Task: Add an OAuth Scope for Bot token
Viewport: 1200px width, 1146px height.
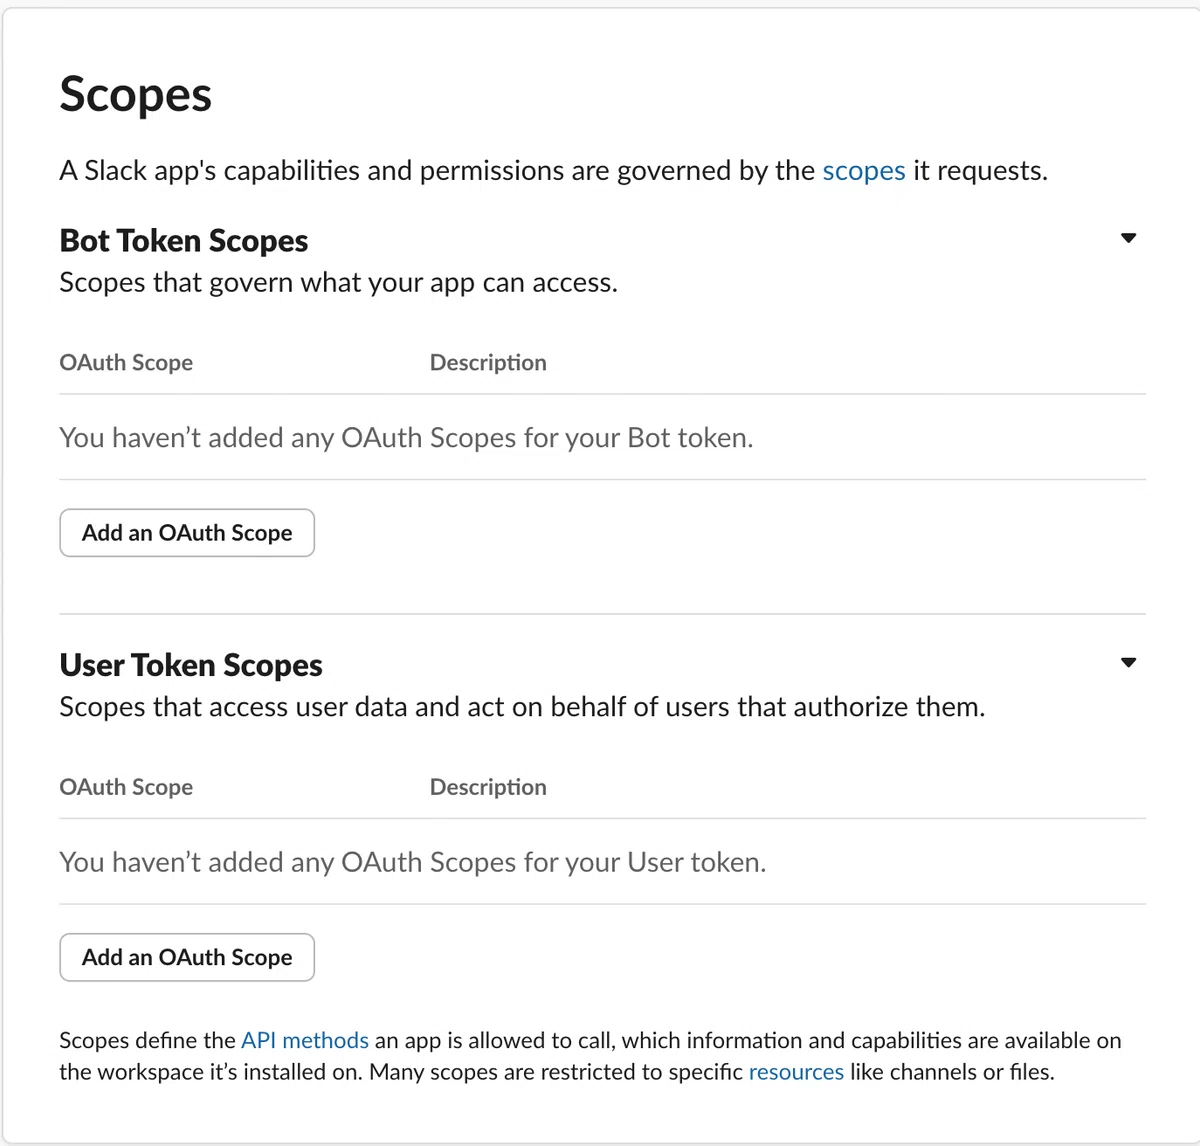Action: coord(187,533)
